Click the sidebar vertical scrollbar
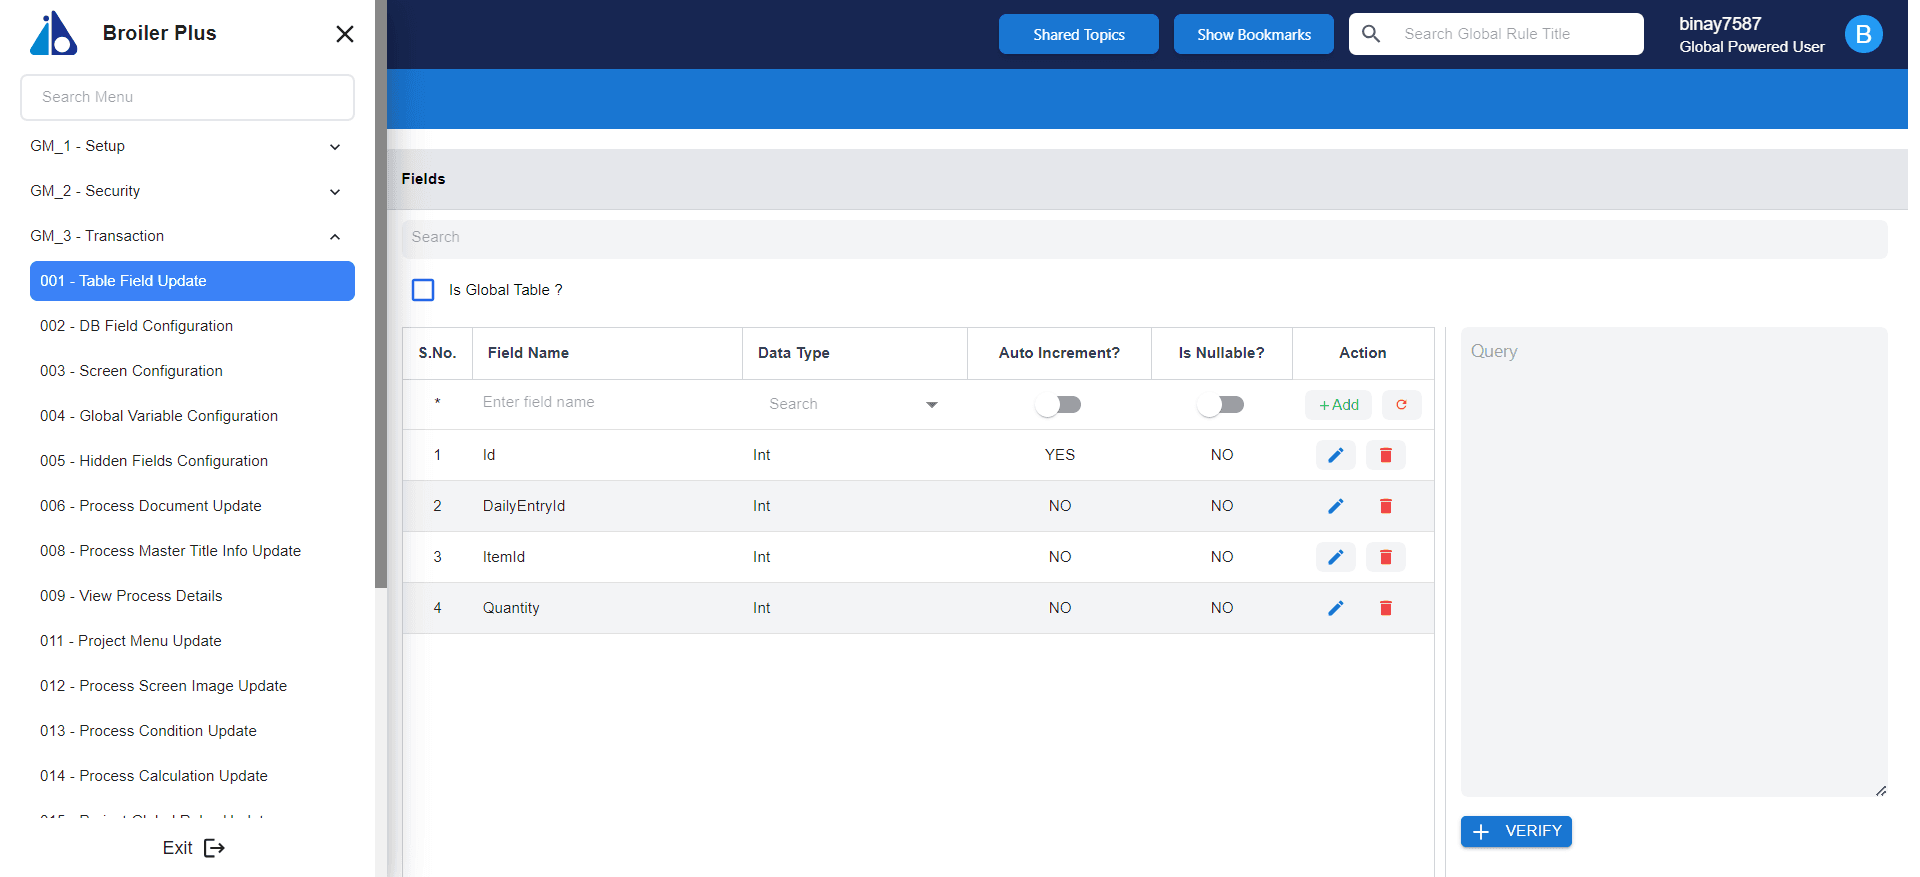This screenshot has width=1920, height=877. pyautogui.click(x=380, y=294)
